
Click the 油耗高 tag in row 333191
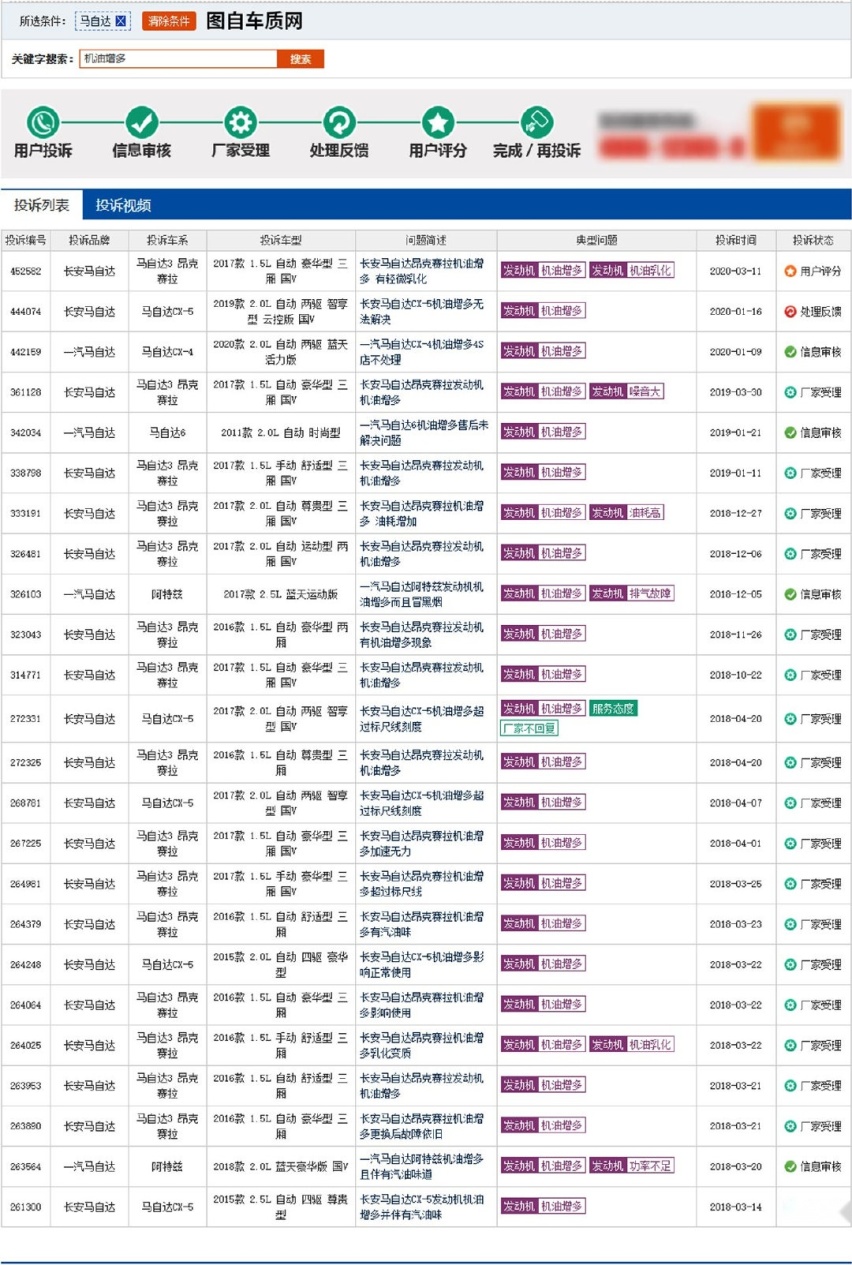coord(645,512)
